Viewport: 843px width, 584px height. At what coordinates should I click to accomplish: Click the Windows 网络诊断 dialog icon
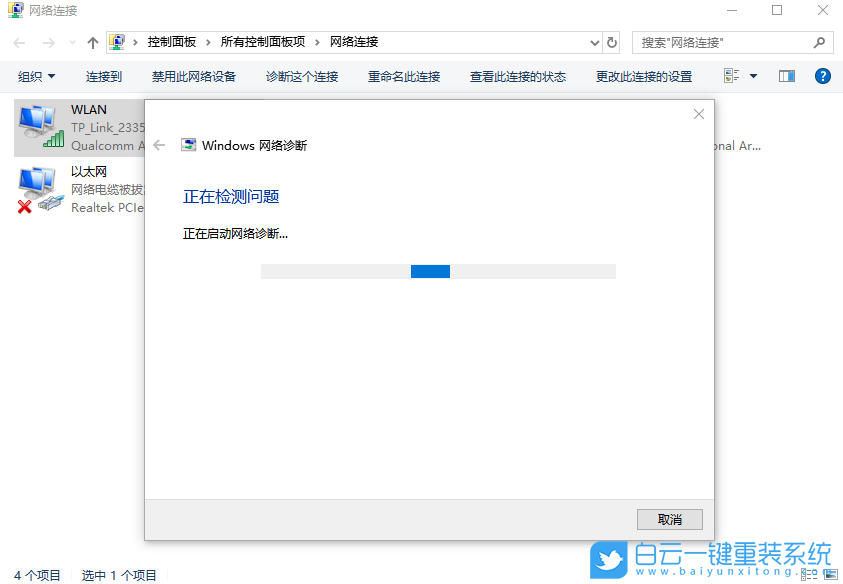point(186,144)
